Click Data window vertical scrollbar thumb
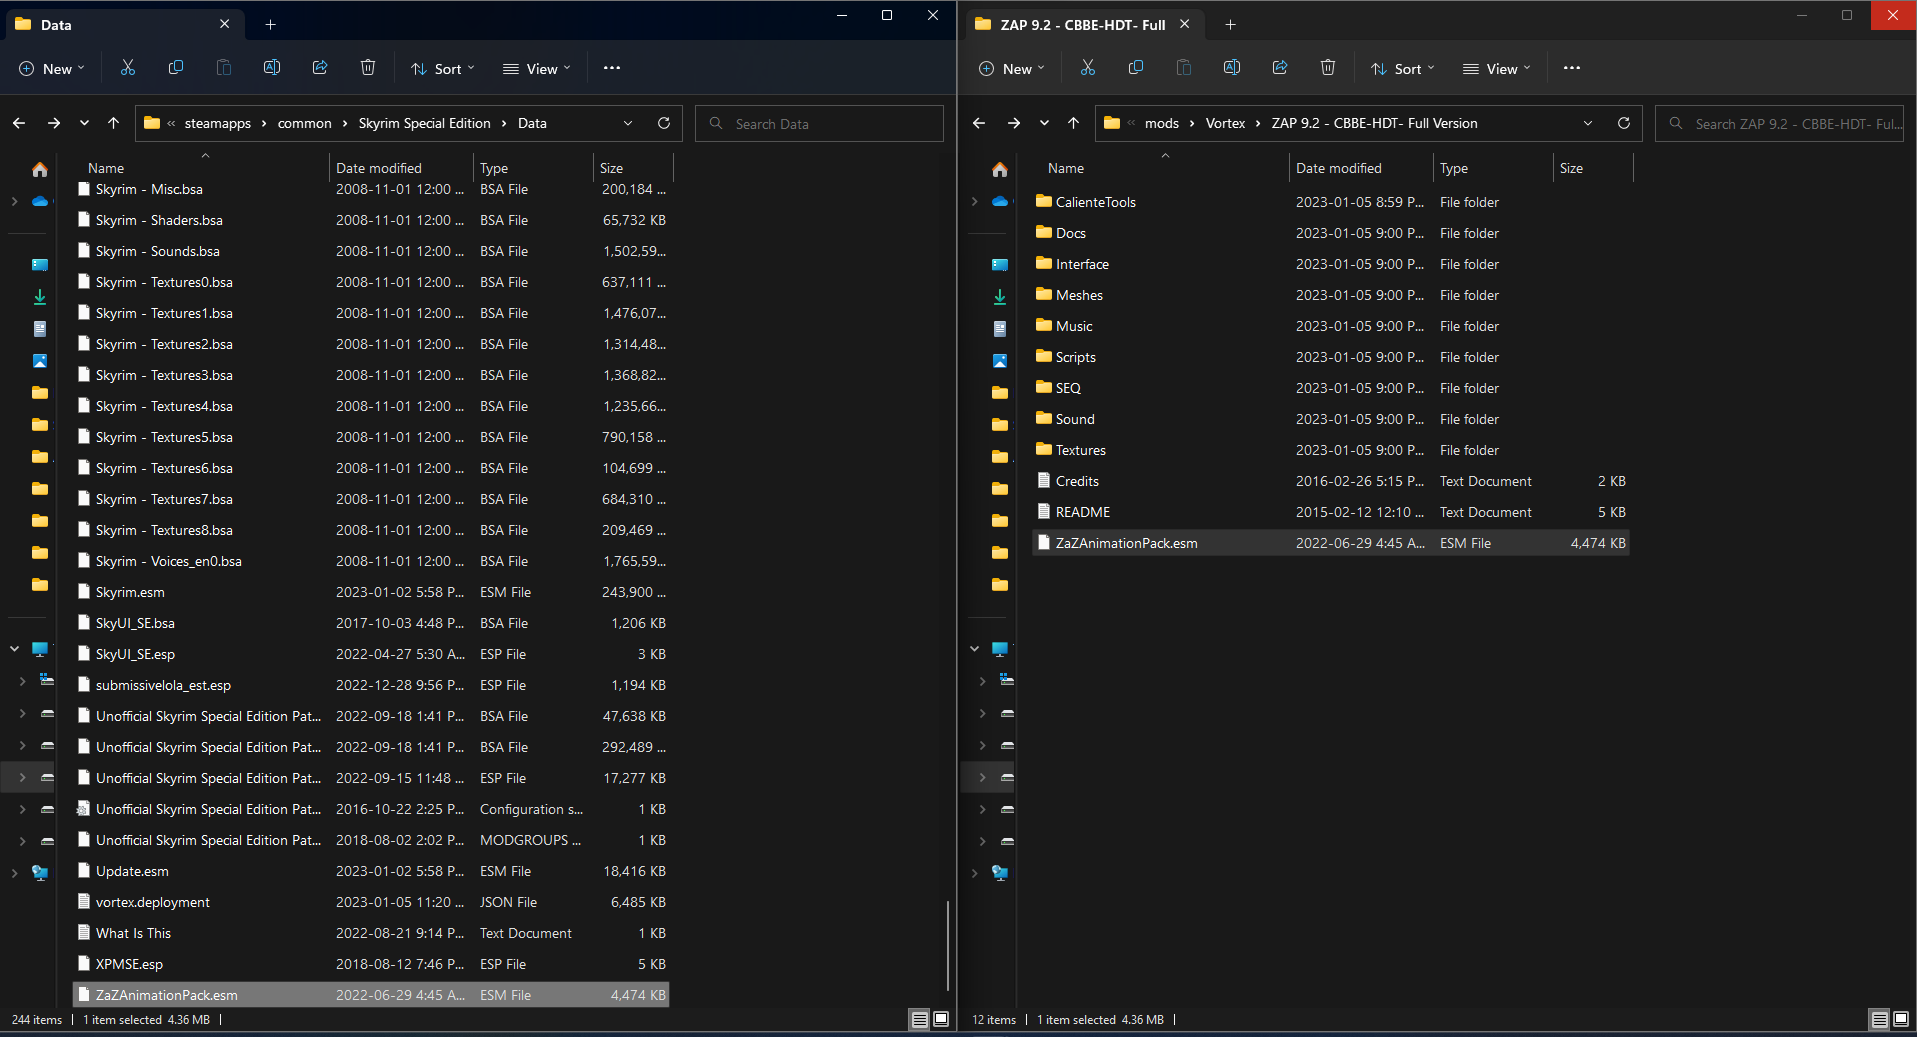 click(x=947, y=945)
